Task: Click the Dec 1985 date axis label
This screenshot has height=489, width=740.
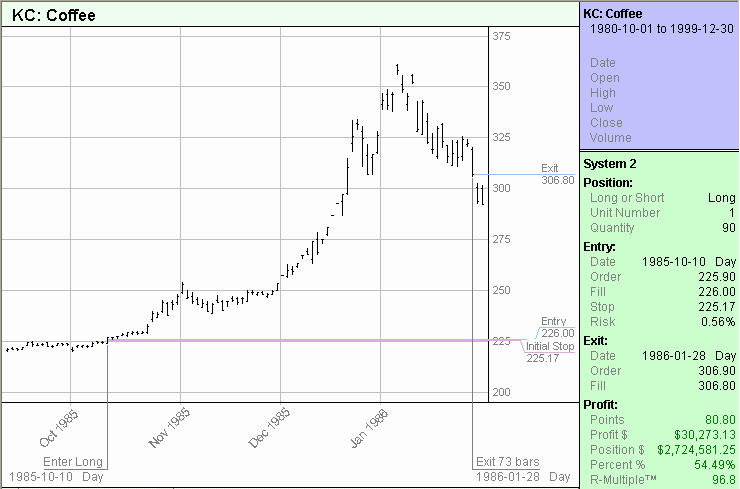Action: (x=270, y=427)
